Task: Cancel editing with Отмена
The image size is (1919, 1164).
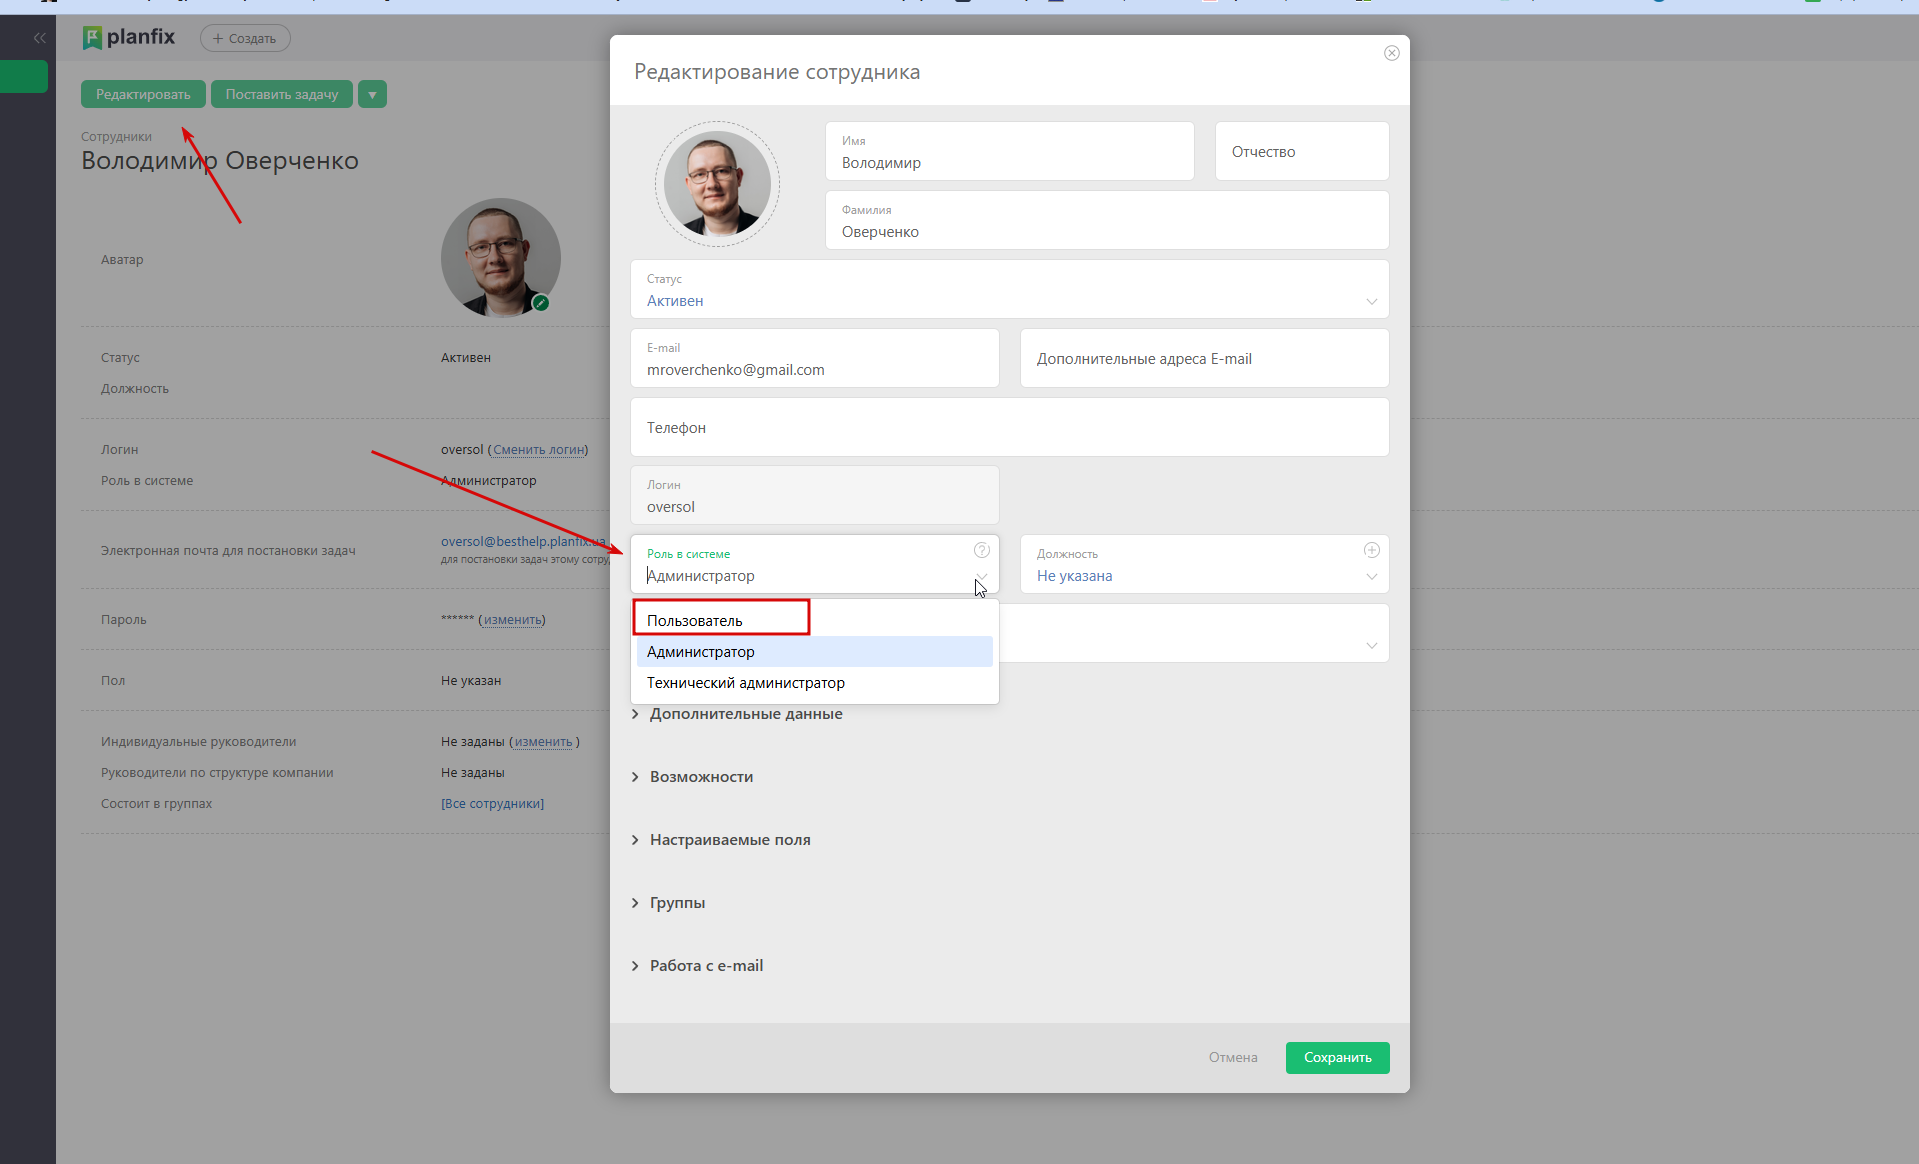Action: tap(1233, 1058)
